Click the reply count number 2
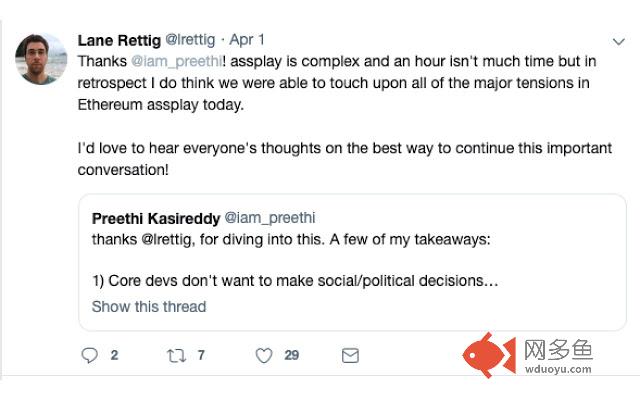Image resolution: width=640 pixels, height=400 pixels. tap(114, 355)
